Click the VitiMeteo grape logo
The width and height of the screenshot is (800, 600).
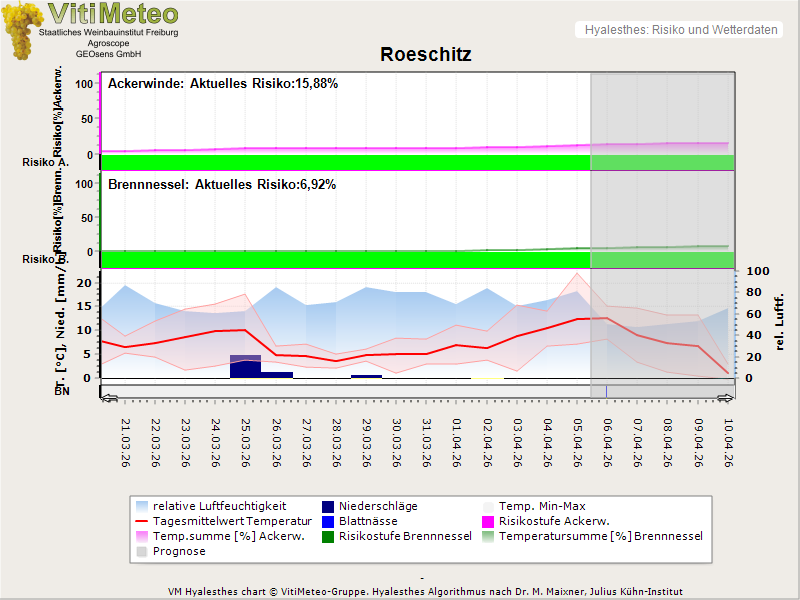pyautogui.click(x=20, y=30)
